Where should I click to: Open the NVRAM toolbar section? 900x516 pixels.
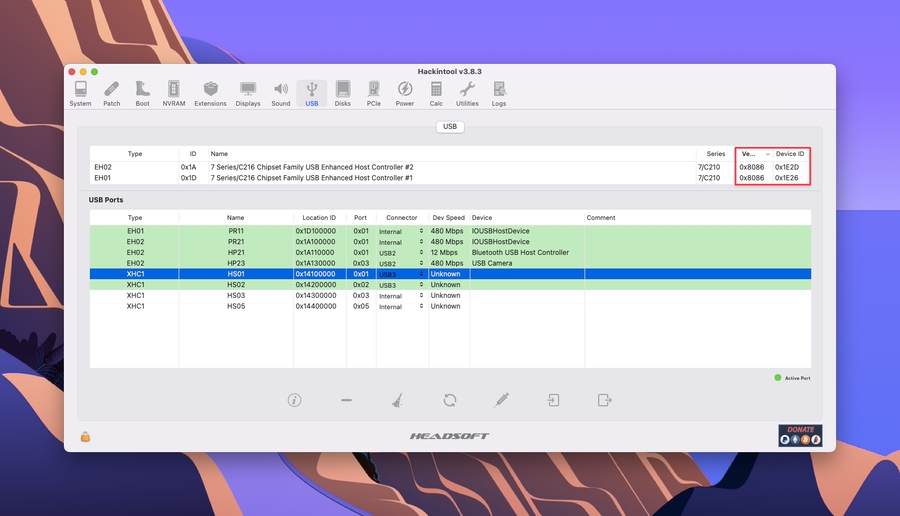tap(174, 93)
